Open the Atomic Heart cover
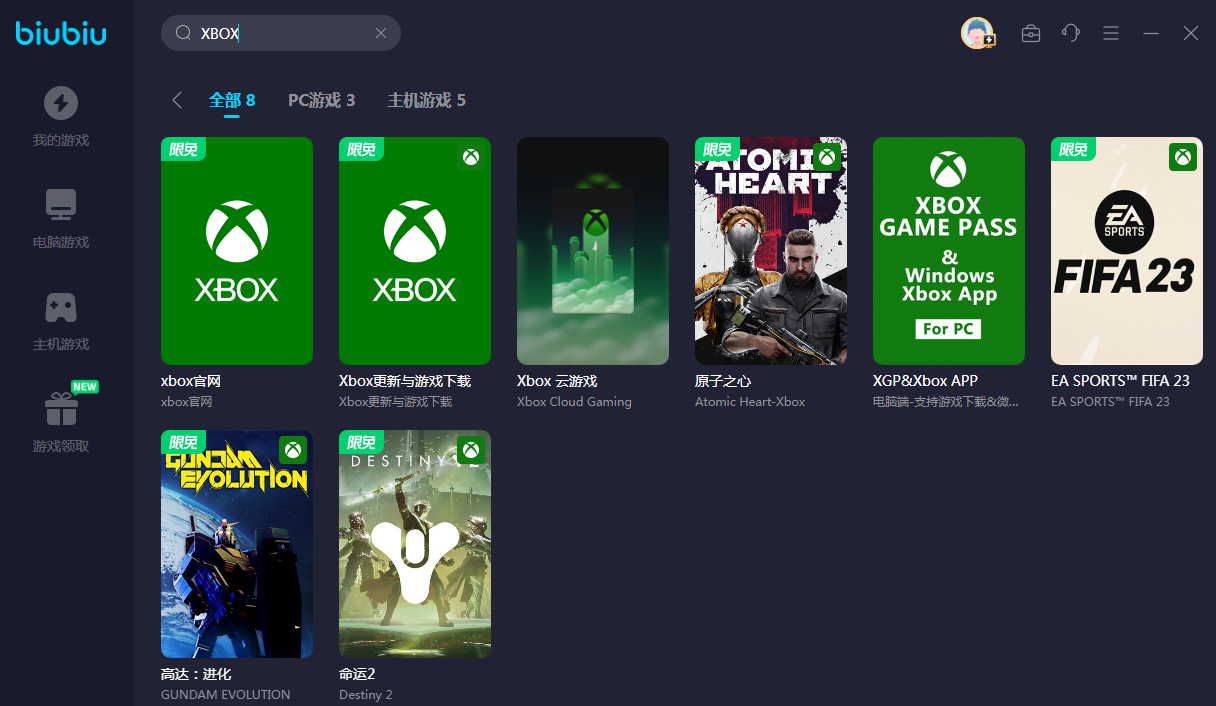 pos(771,251)
